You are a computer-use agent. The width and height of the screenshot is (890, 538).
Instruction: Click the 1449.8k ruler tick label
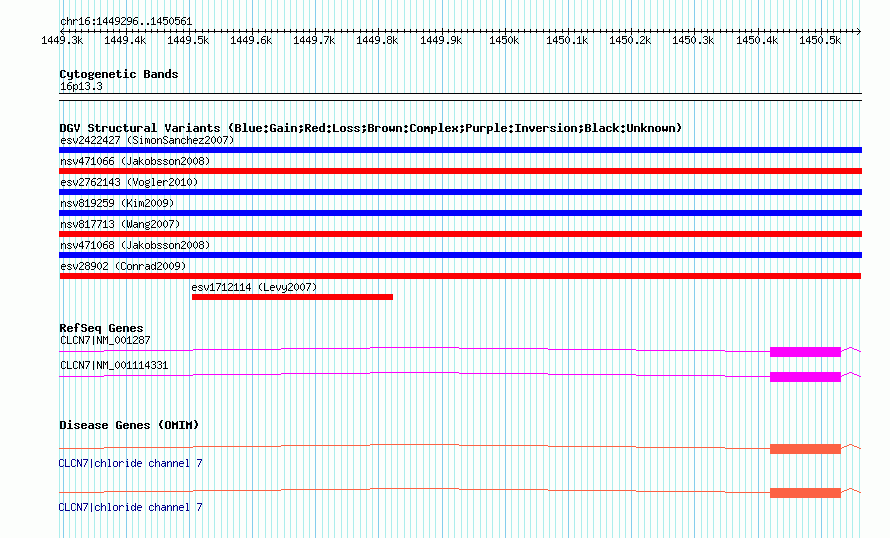pos(377,40)
